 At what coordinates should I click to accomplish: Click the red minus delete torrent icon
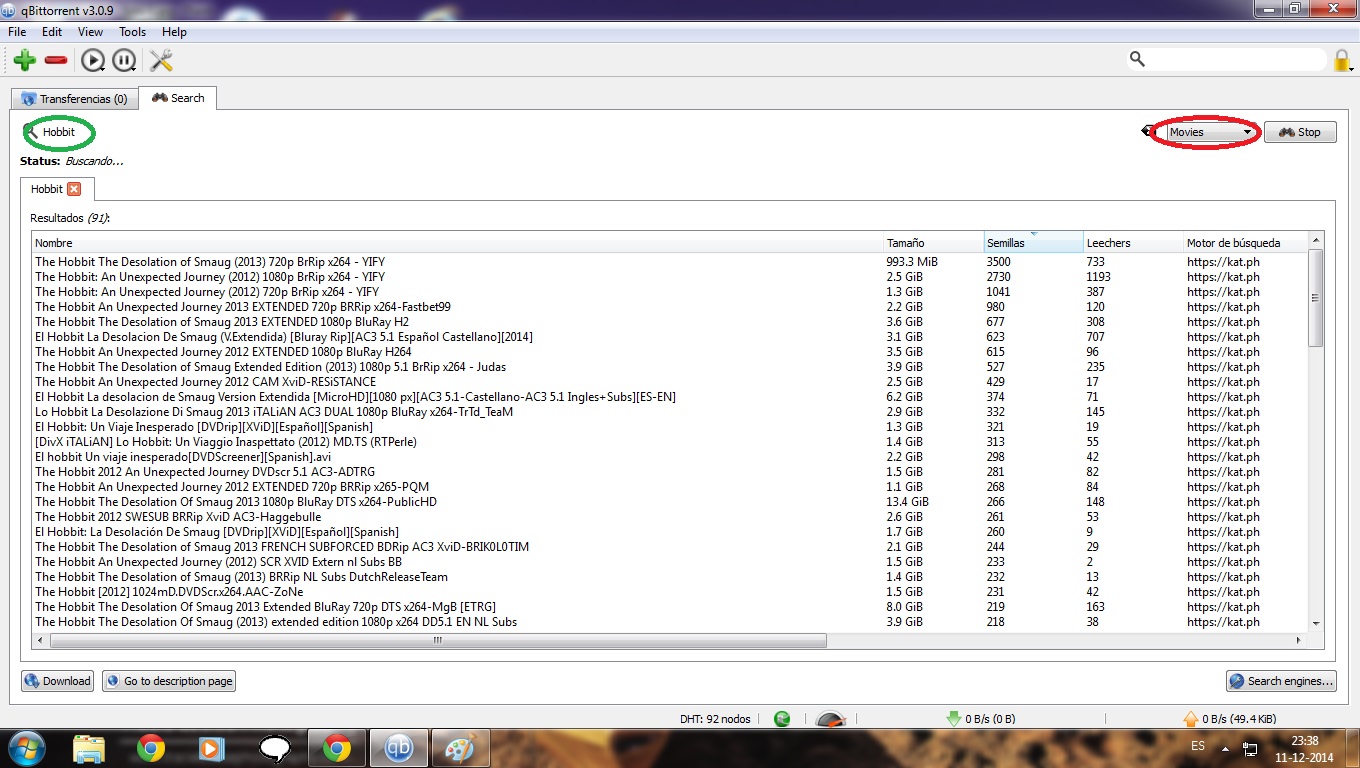[56, 60]
